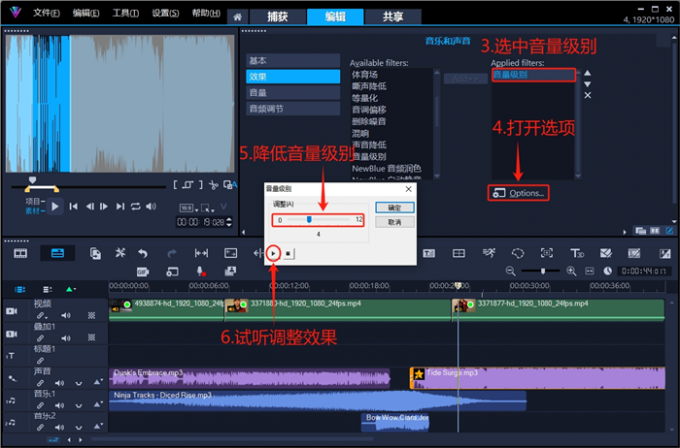
Task: Click the voice-over microphone record icon
Action: pos(201,271)
